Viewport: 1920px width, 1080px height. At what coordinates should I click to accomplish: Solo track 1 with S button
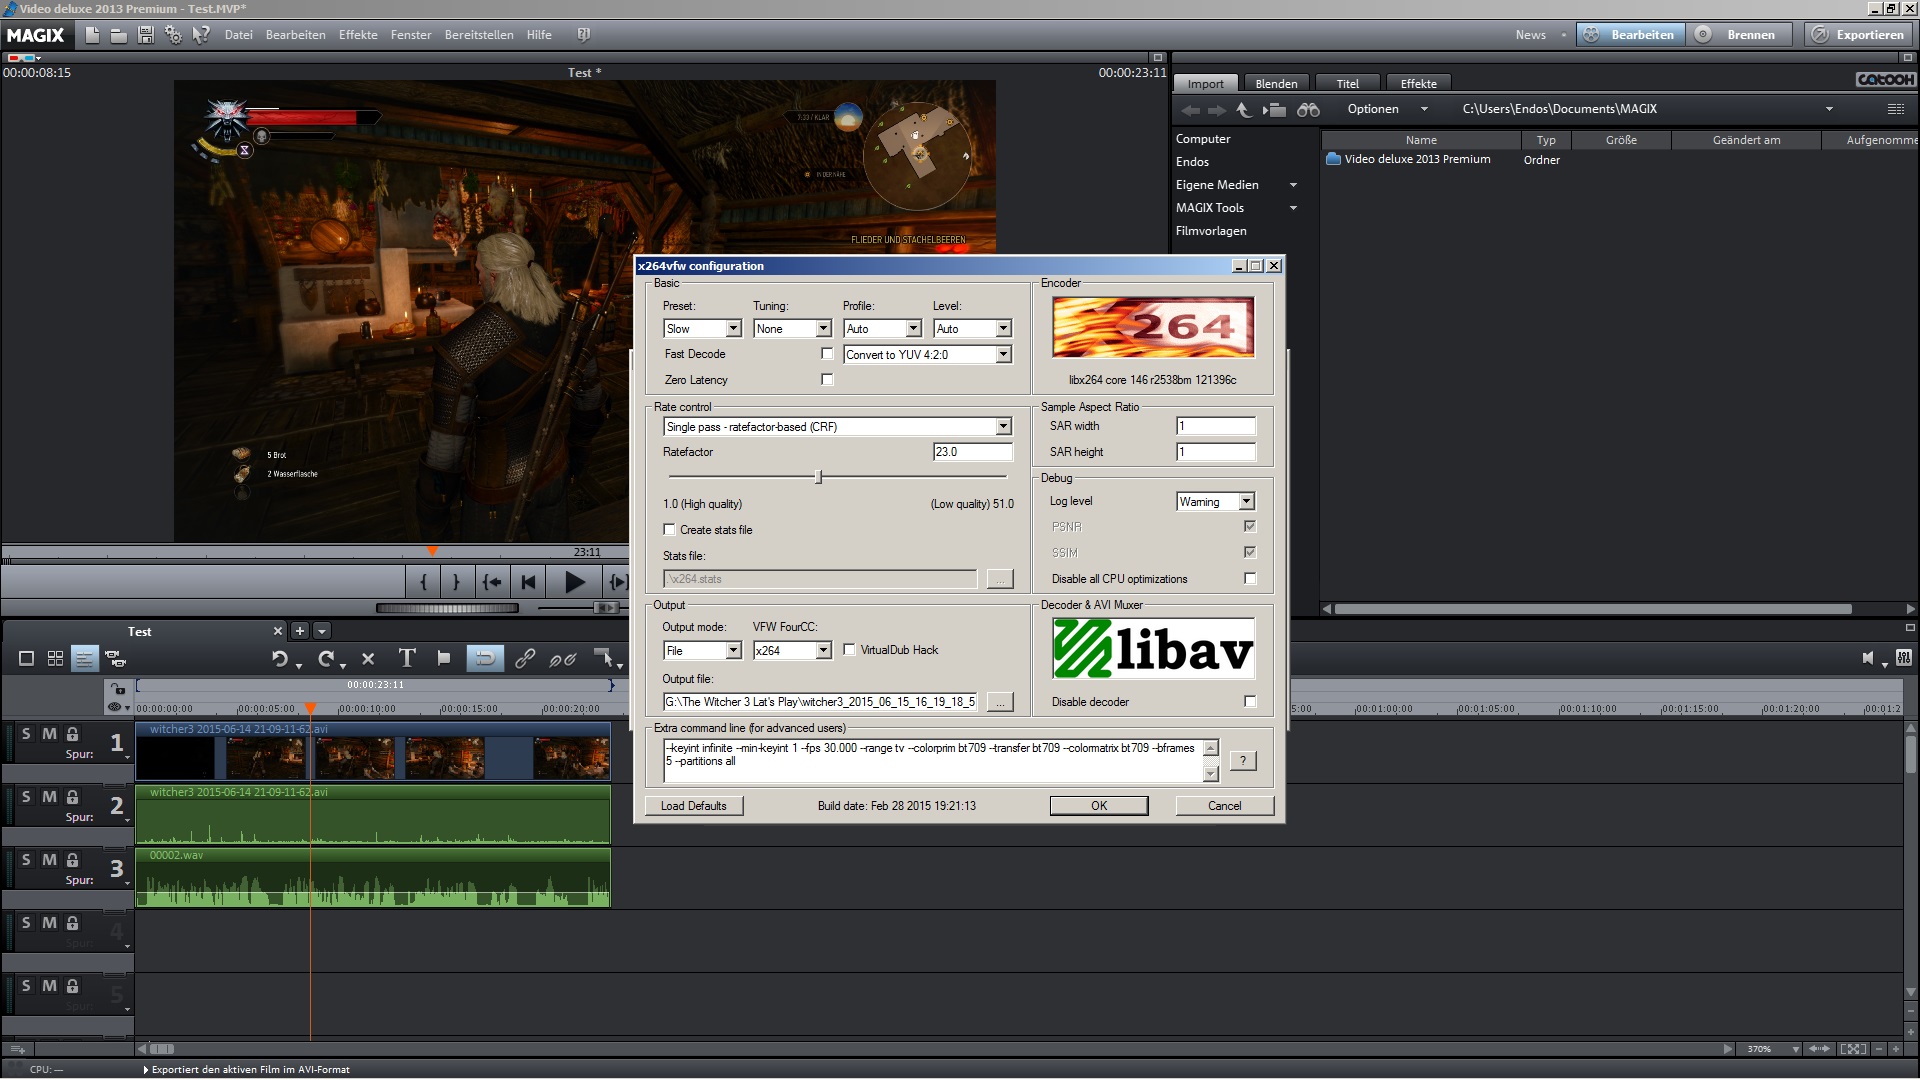26,734
